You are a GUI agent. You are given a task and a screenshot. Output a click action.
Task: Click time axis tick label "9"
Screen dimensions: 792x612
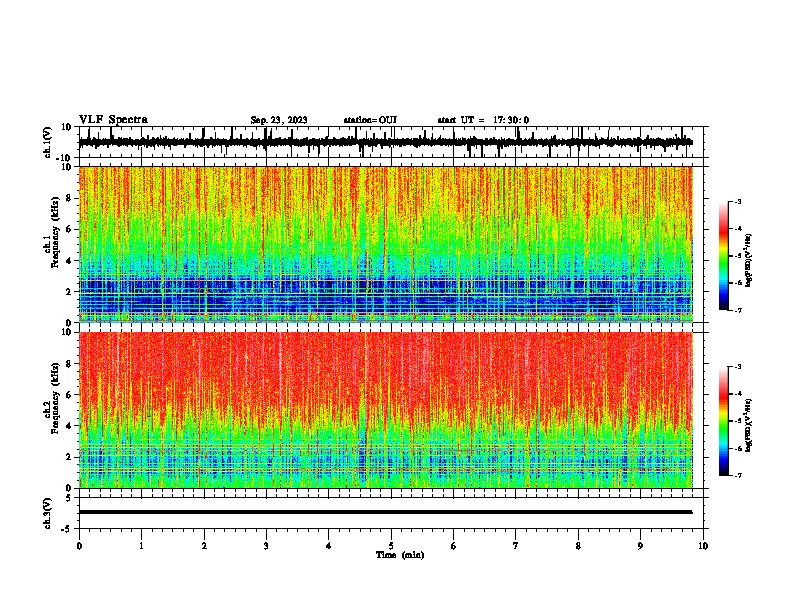640,546
